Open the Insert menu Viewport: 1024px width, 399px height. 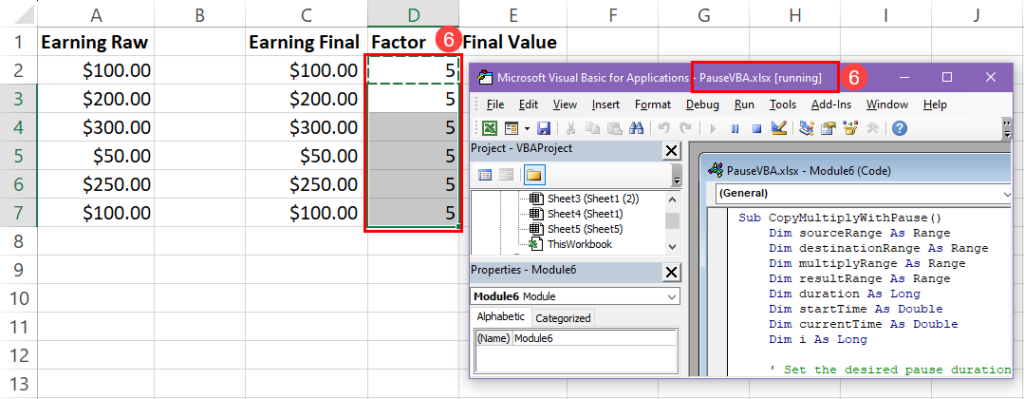[x=606, y=104]
